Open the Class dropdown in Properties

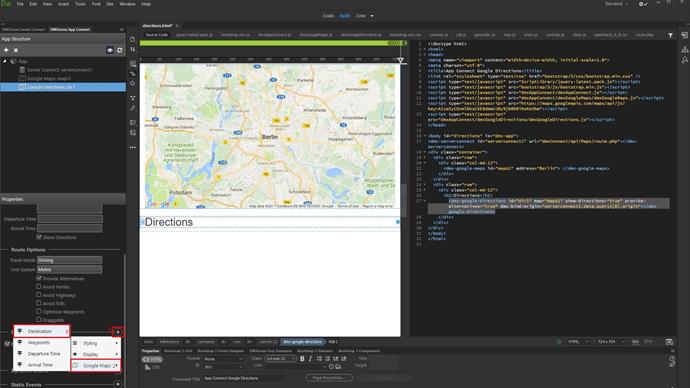pos(280,359)
